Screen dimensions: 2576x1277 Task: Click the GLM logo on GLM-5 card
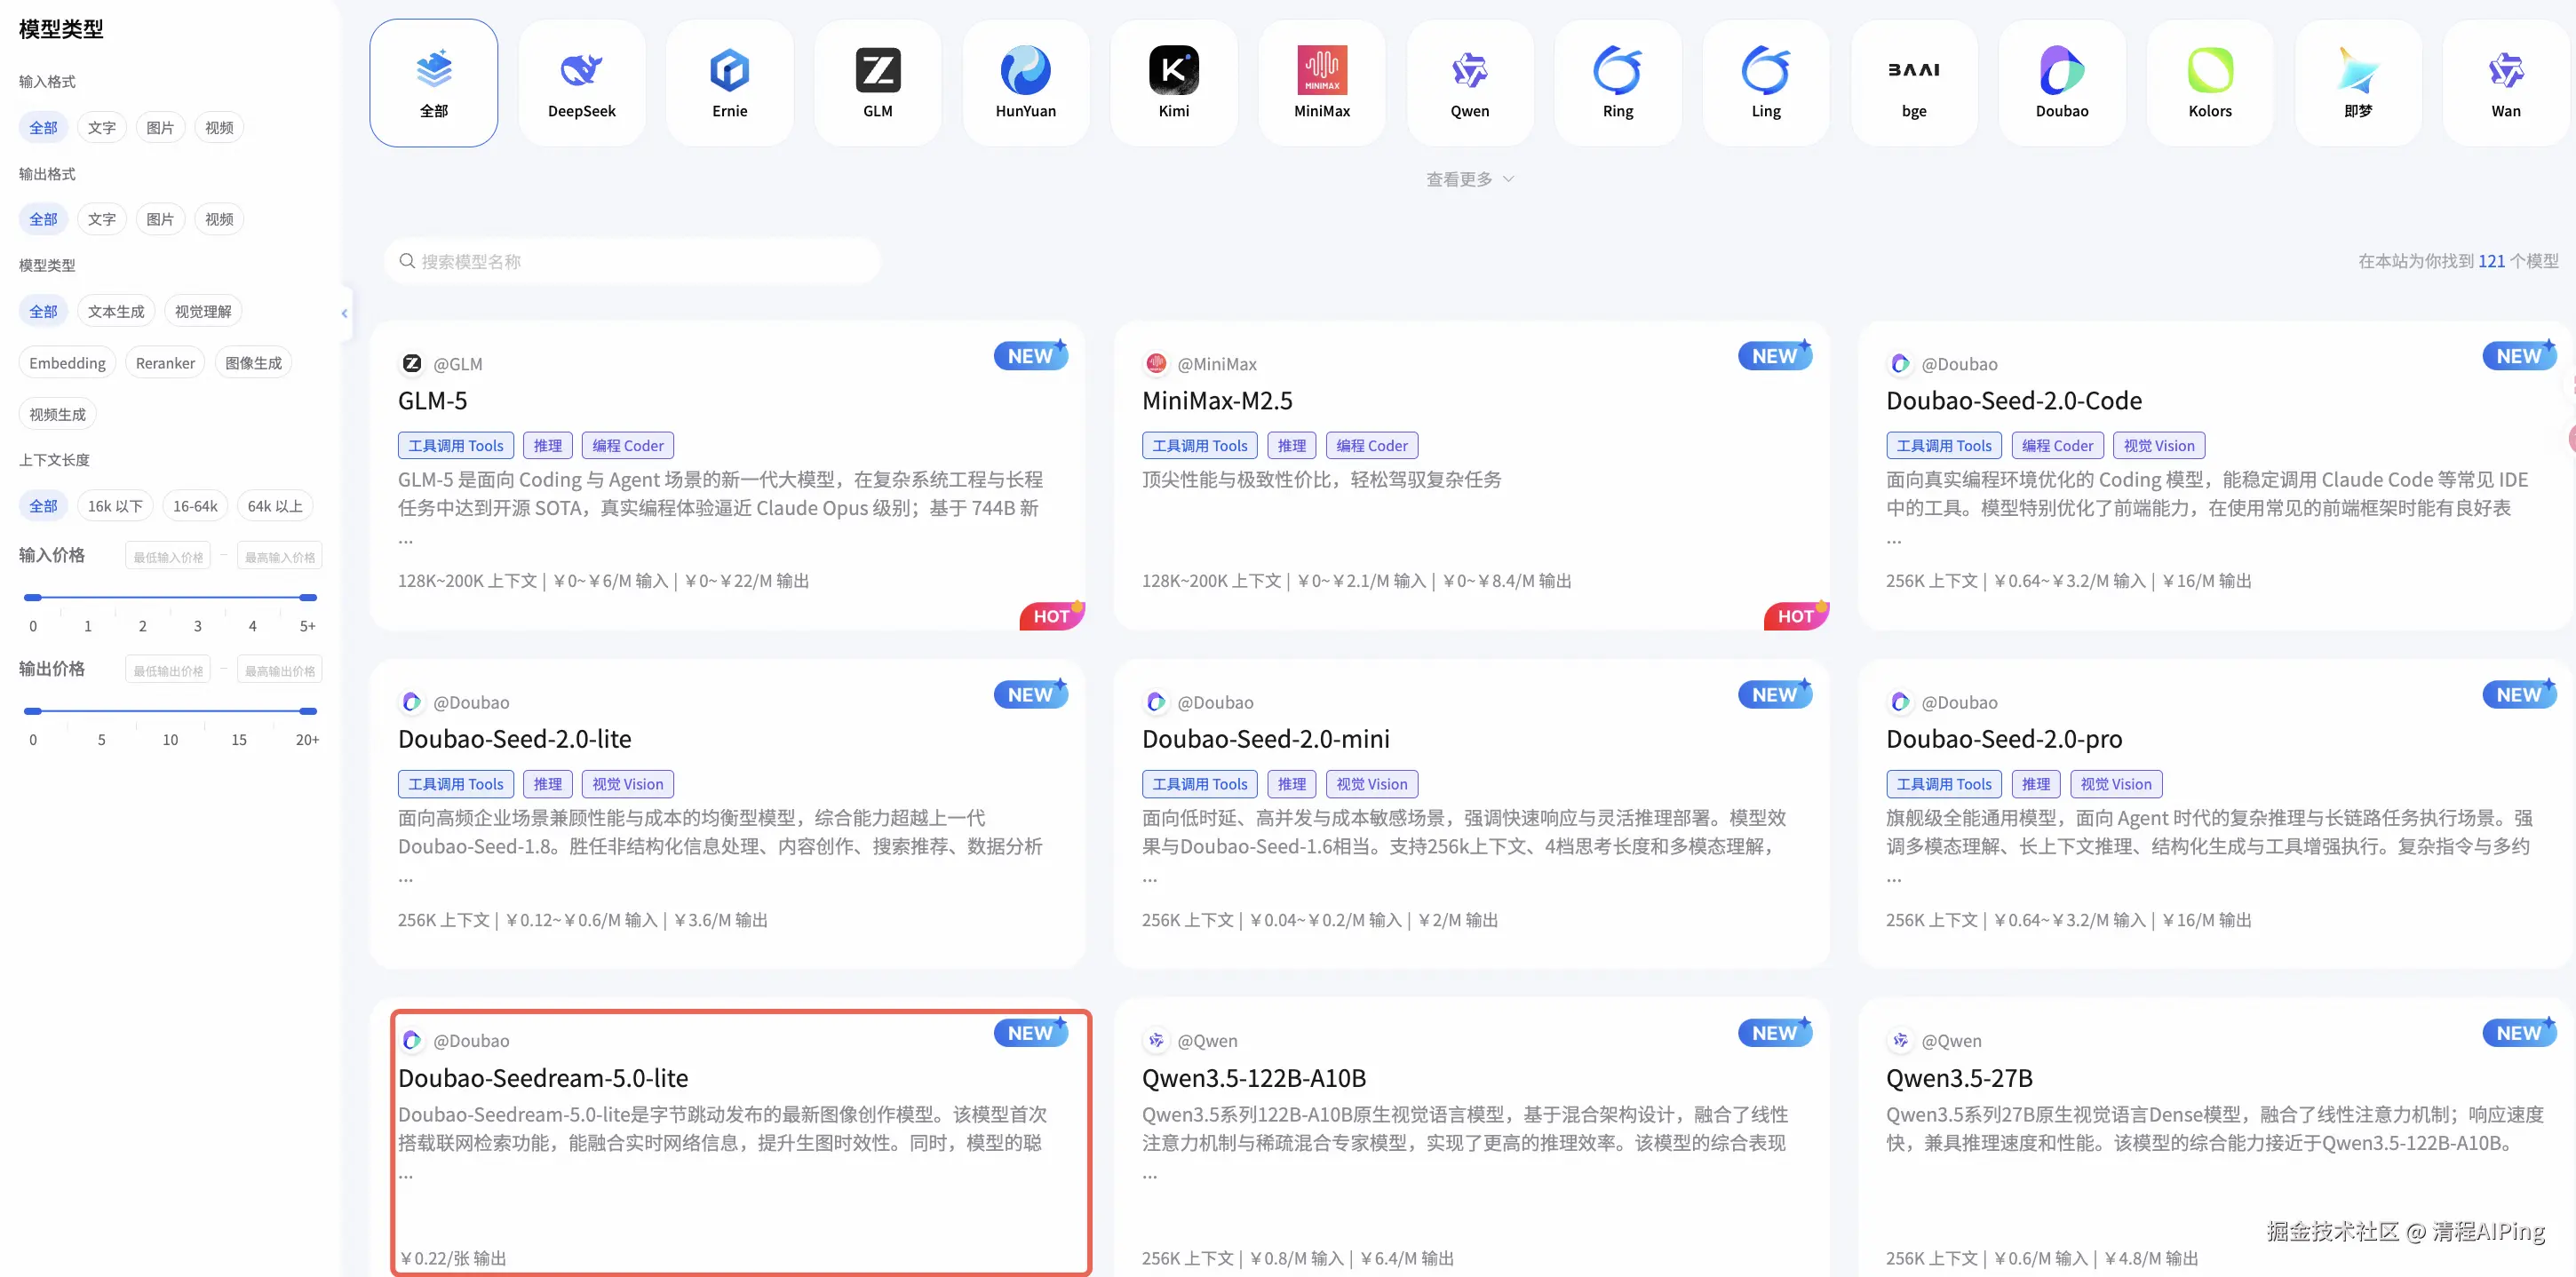tap(411, 364)
